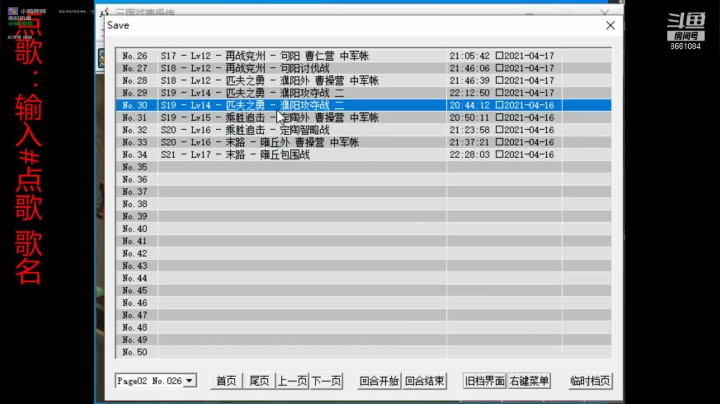Click the timestamp 21:23:58 in row No. 32
The width and height of the screenshot is (720, 404).
click(469, 130)
